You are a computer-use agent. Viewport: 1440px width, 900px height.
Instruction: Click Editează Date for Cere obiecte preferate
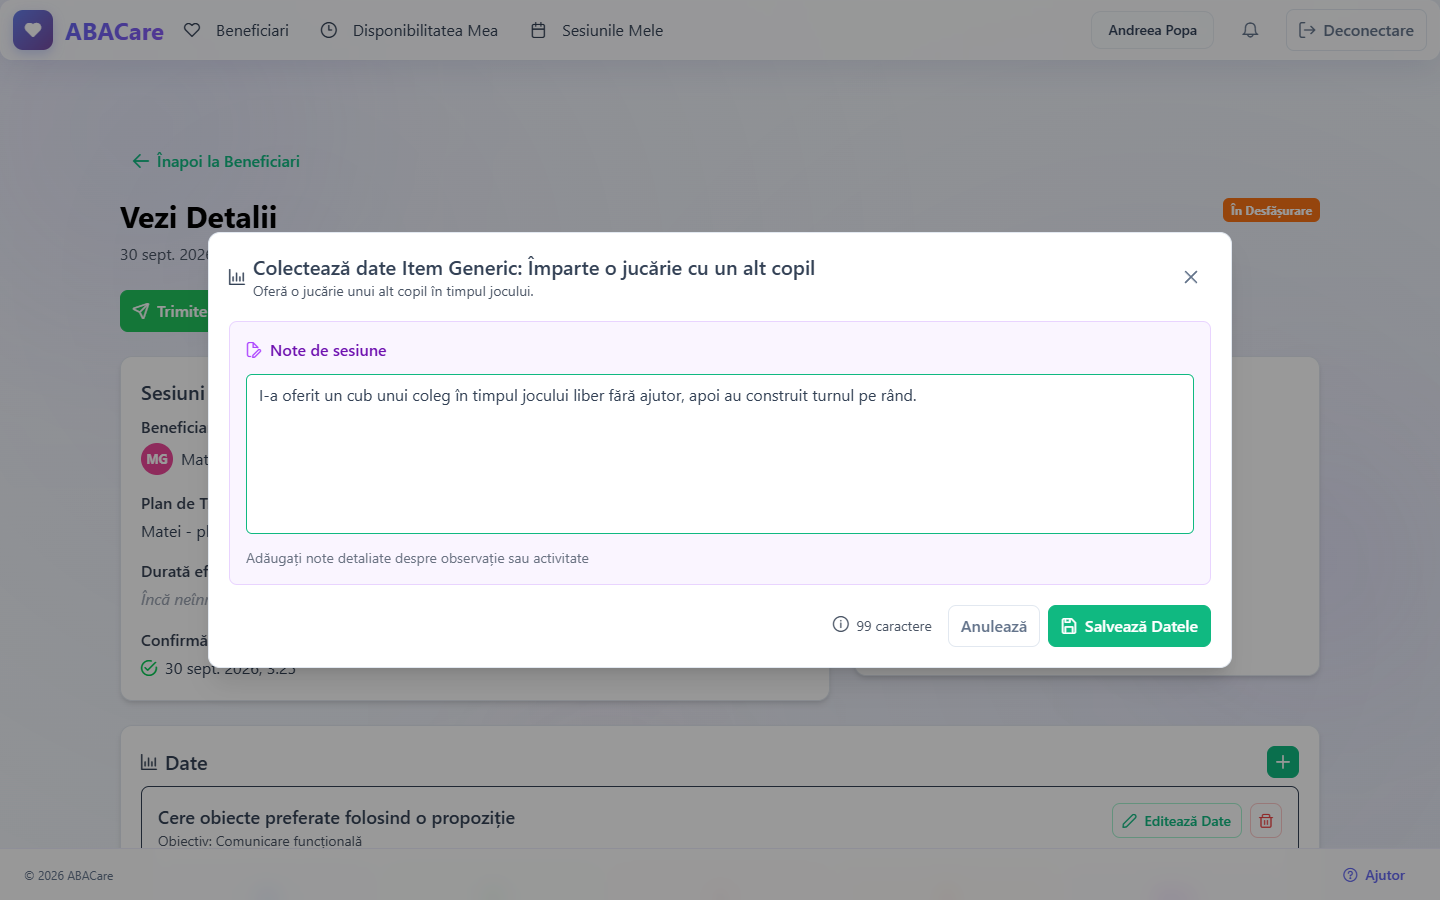coord(1177,821)
